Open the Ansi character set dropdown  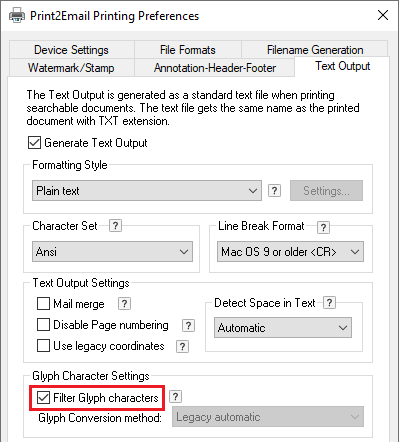[112, 252]
